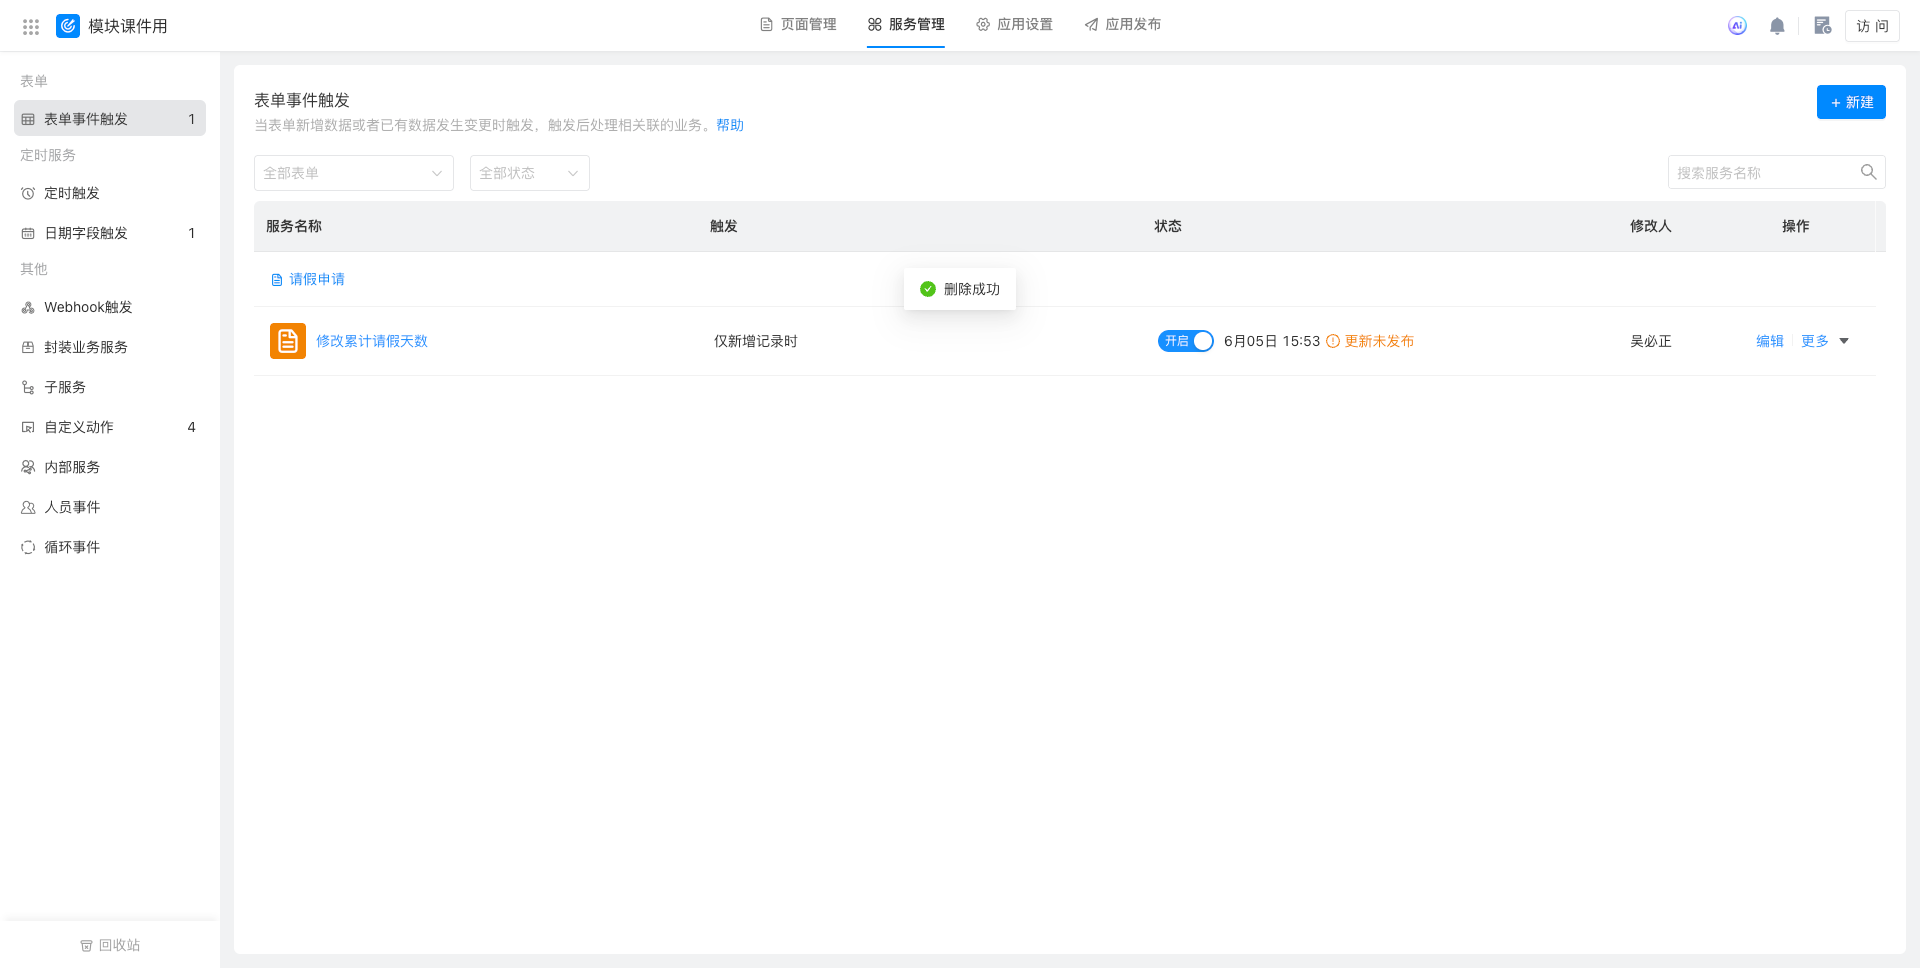Open the 全部状态 filter dropdown
This screenshot has width=1920, height=968.
tap(529, 173)
